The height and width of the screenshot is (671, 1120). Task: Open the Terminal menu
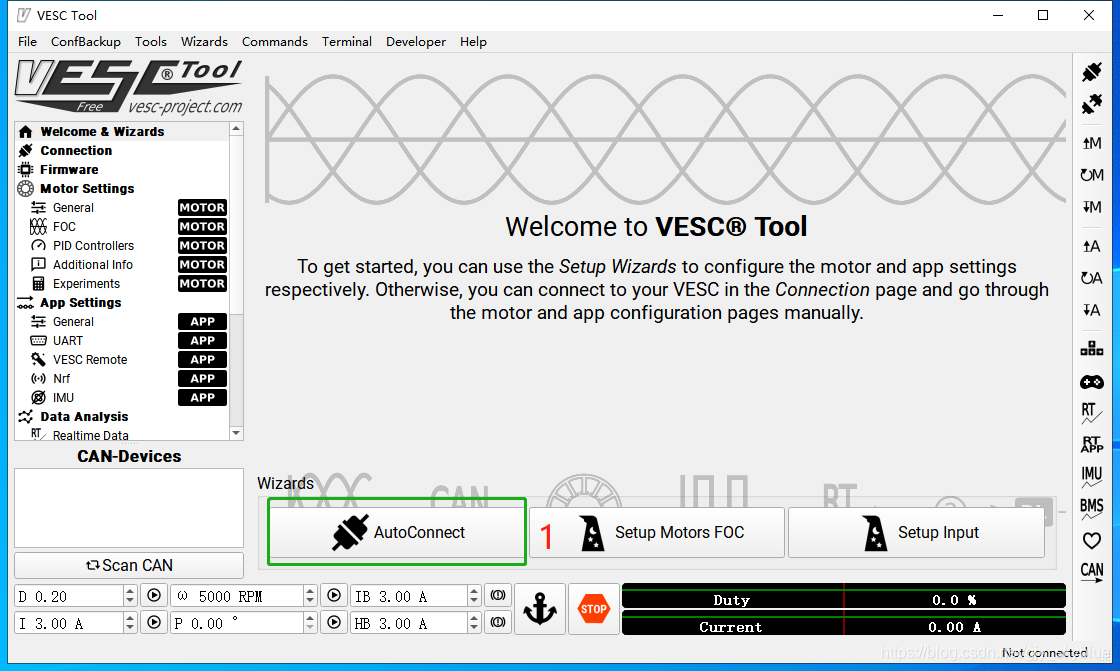346,41
